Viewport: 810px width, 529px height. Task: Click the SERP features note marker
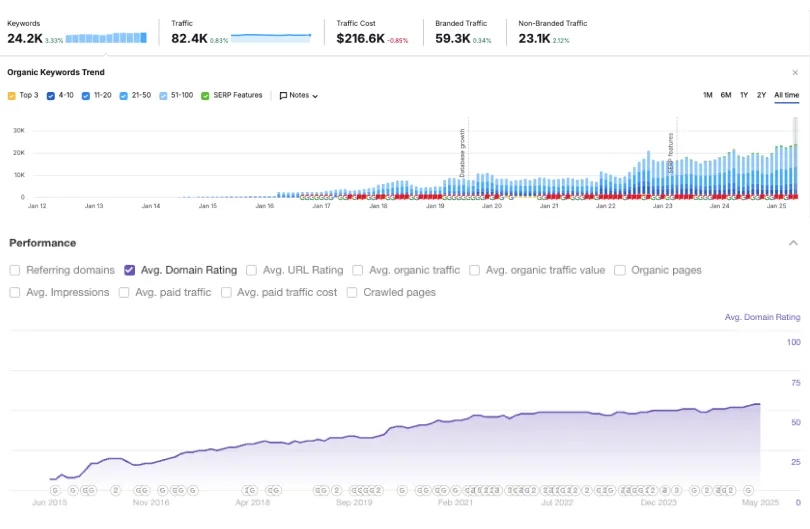tap(671, 152)
